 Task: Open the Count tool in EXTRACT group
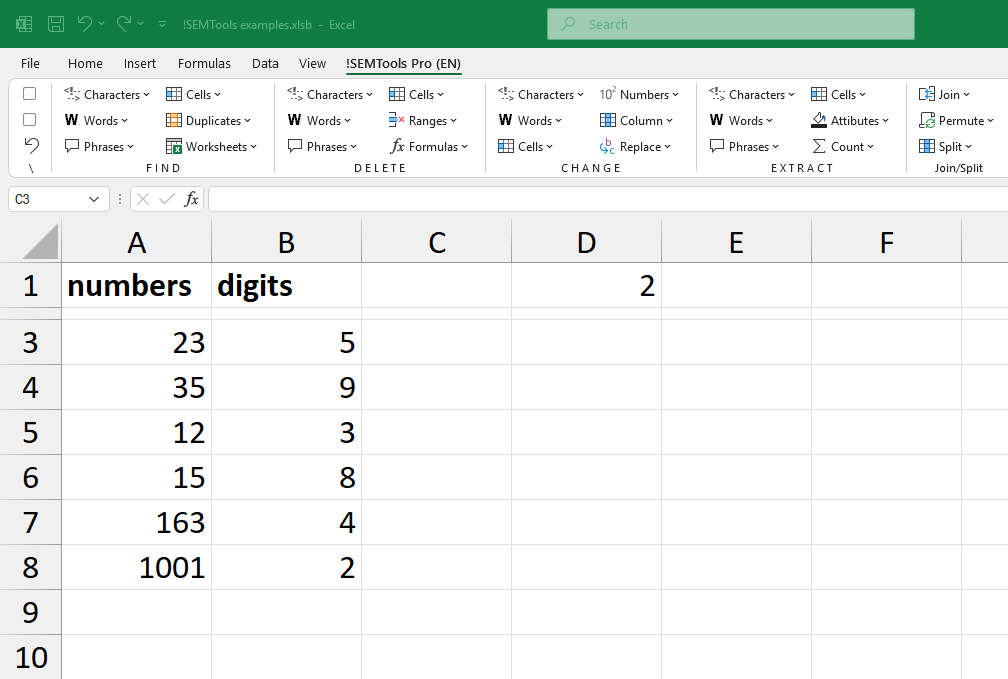(x=845, y=146)
